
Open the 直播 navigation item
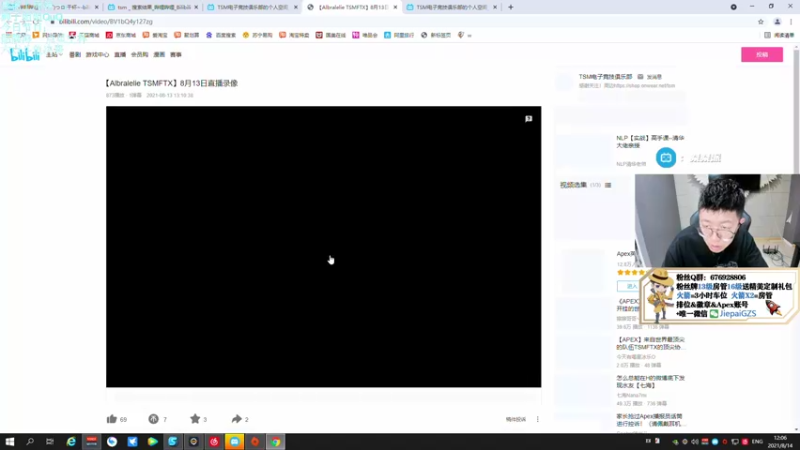tap(120, 55)
